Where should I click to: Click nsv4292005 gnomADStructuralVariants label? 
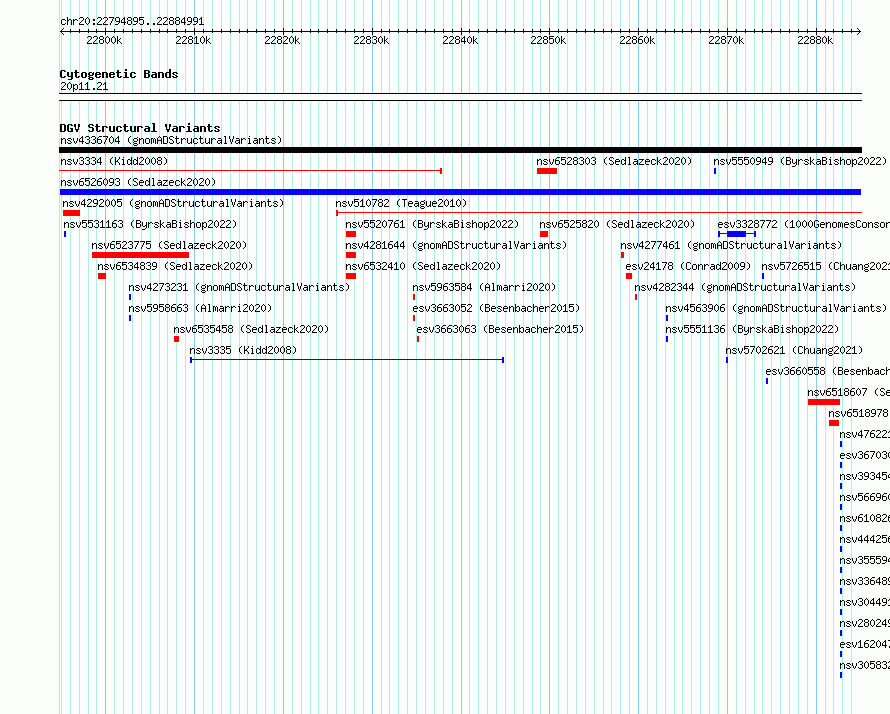click(173, 203)
